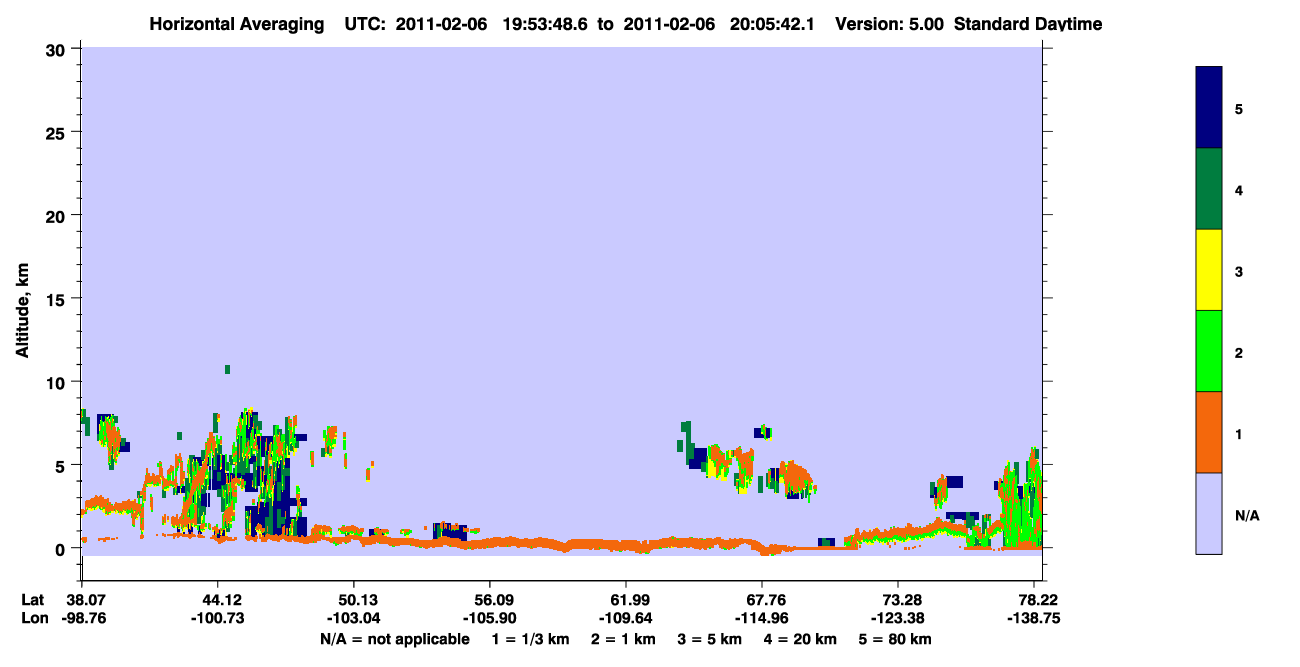Click the y-axis tick label 30
Viewport: 1300px width, 667px height.
[x=58, y=49]
